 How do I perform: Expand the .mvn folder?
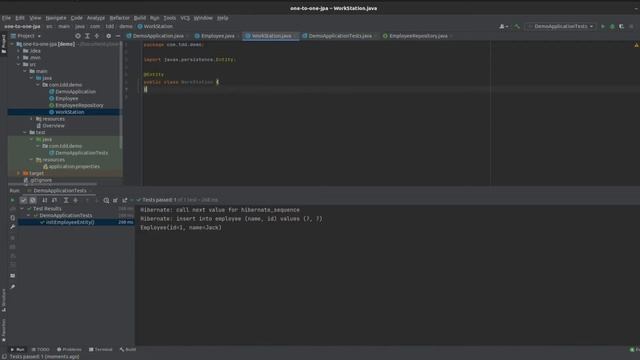(x=19, y=58)
